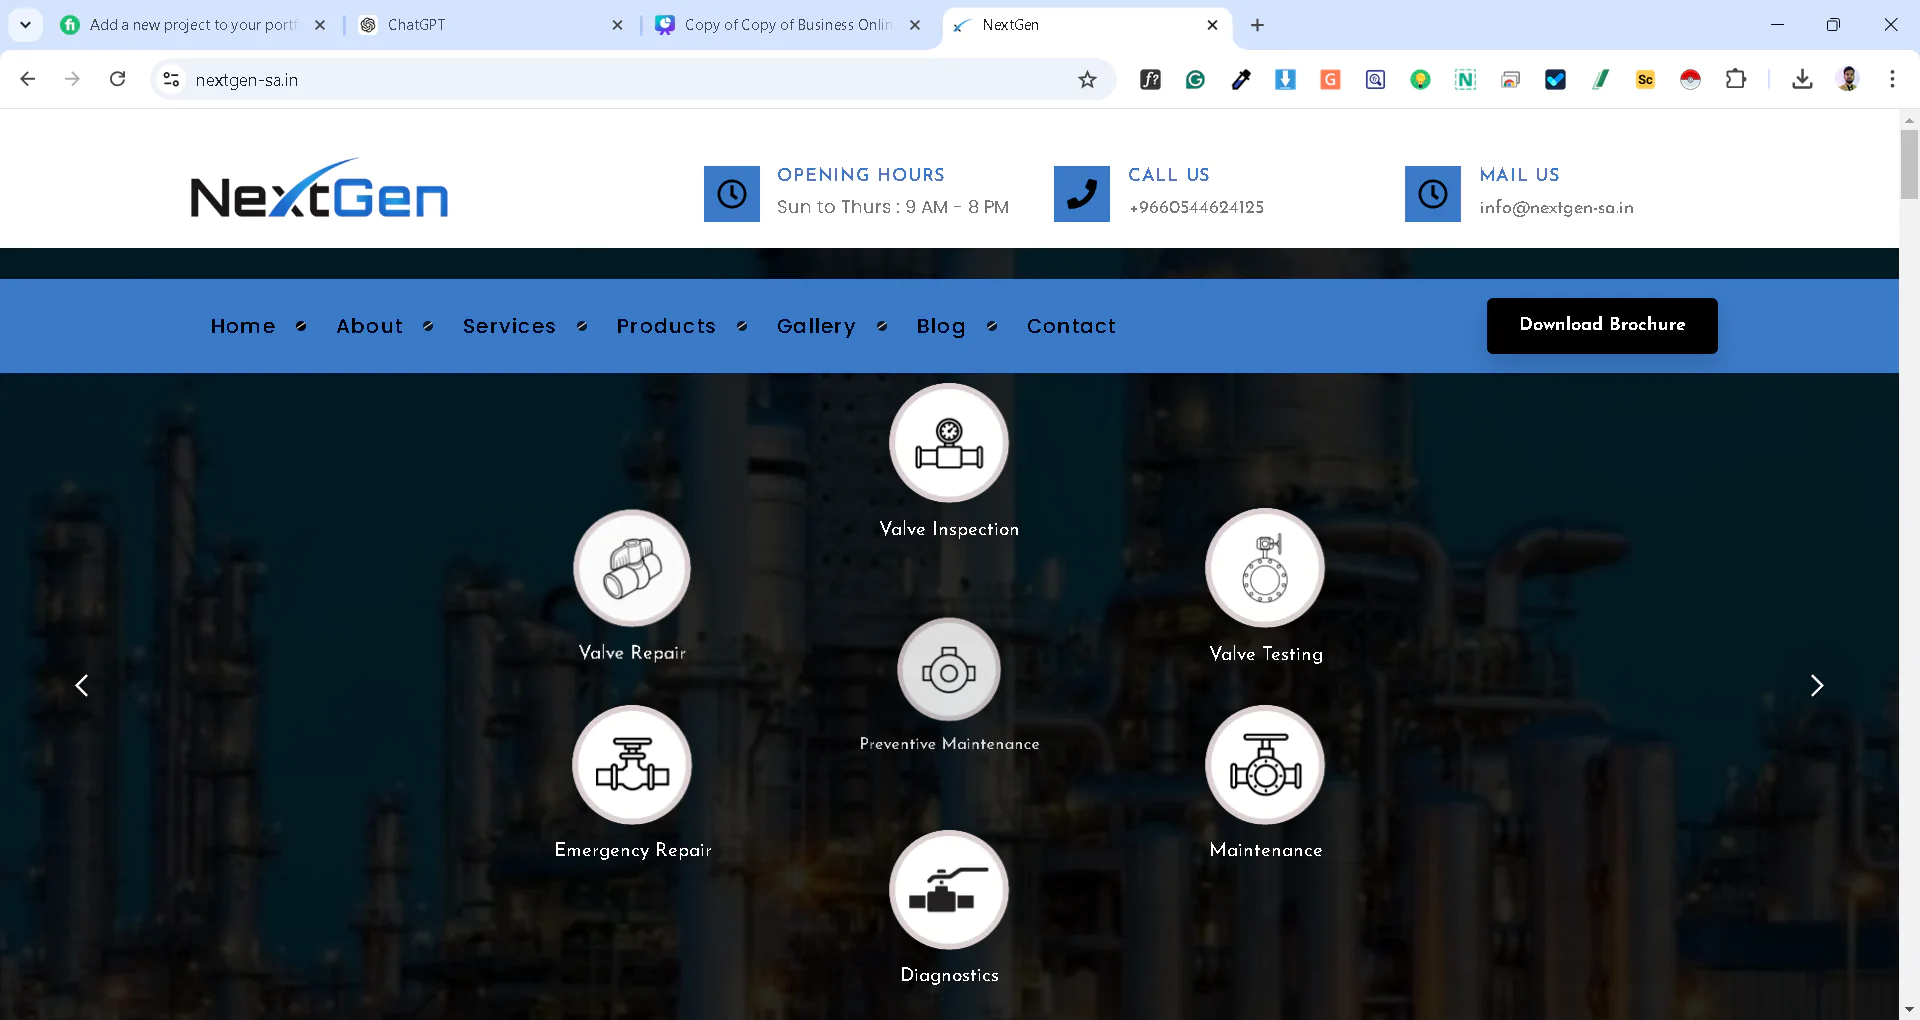1920x1020 pixels.
Task: Expand the browser tab search dropdown
Action: pyautogui.click(x=25, y=25)
